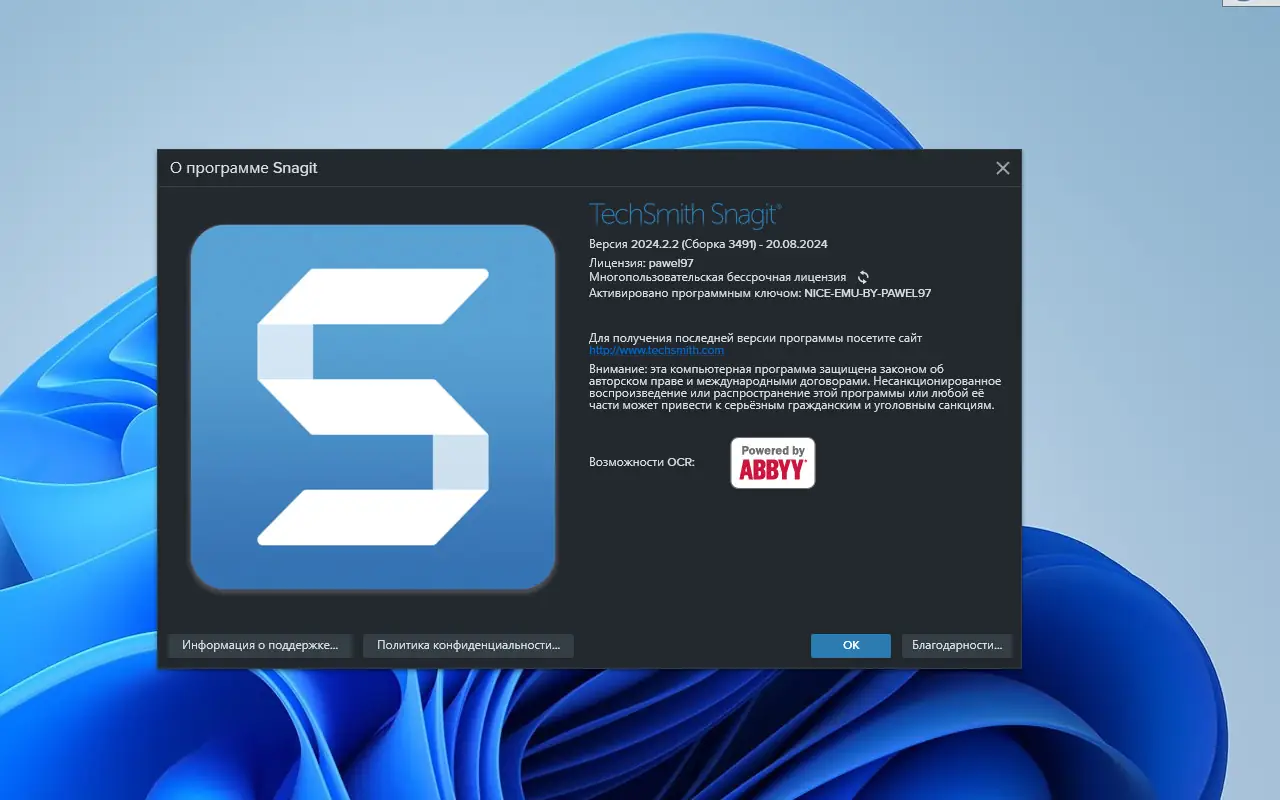Screen dimensions: 1280x800
Task: Click the Многопользовательская бессрочная лицензия text
Action: click(718, 277)
